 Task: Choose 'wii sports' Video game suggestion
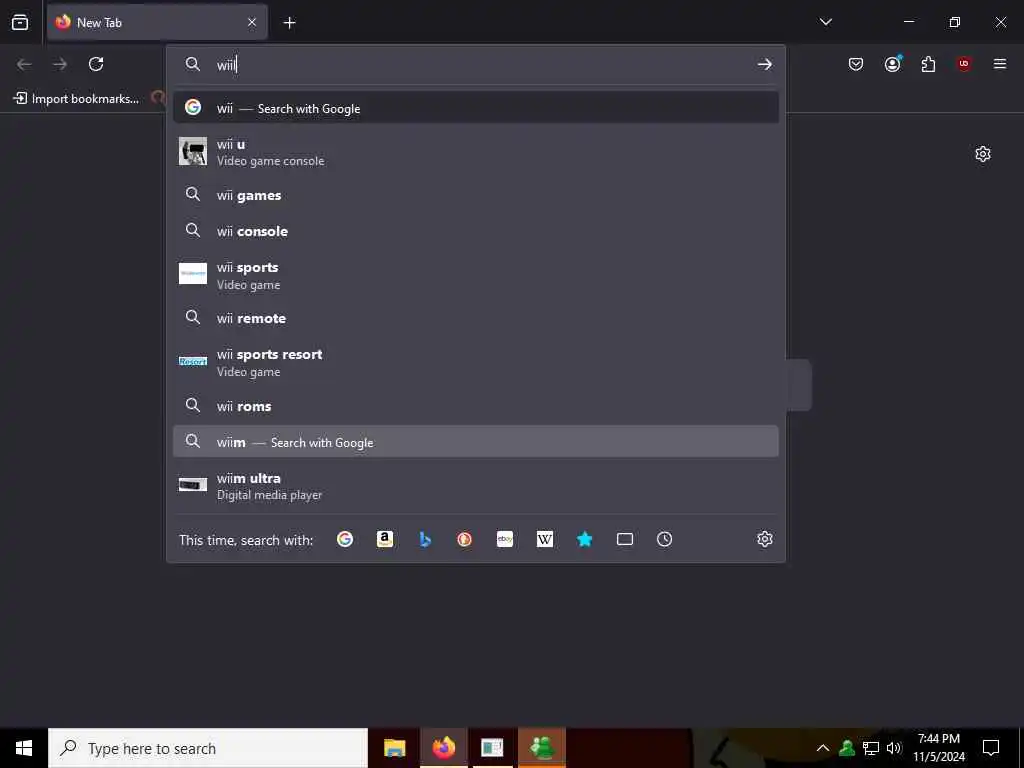coord(475,275)
